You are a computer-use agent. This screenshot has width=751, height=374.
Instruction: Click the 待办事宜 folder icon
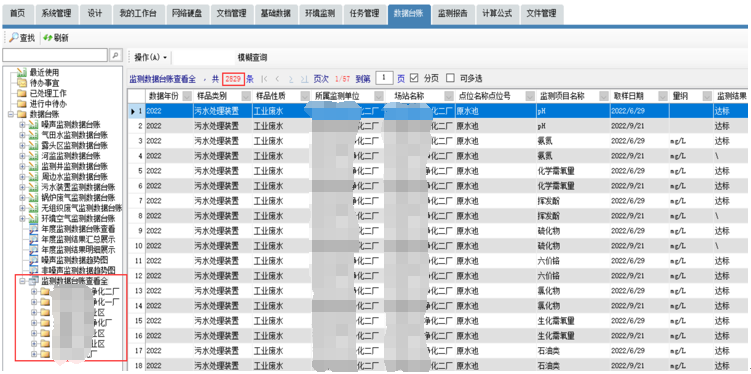point(22,82)
